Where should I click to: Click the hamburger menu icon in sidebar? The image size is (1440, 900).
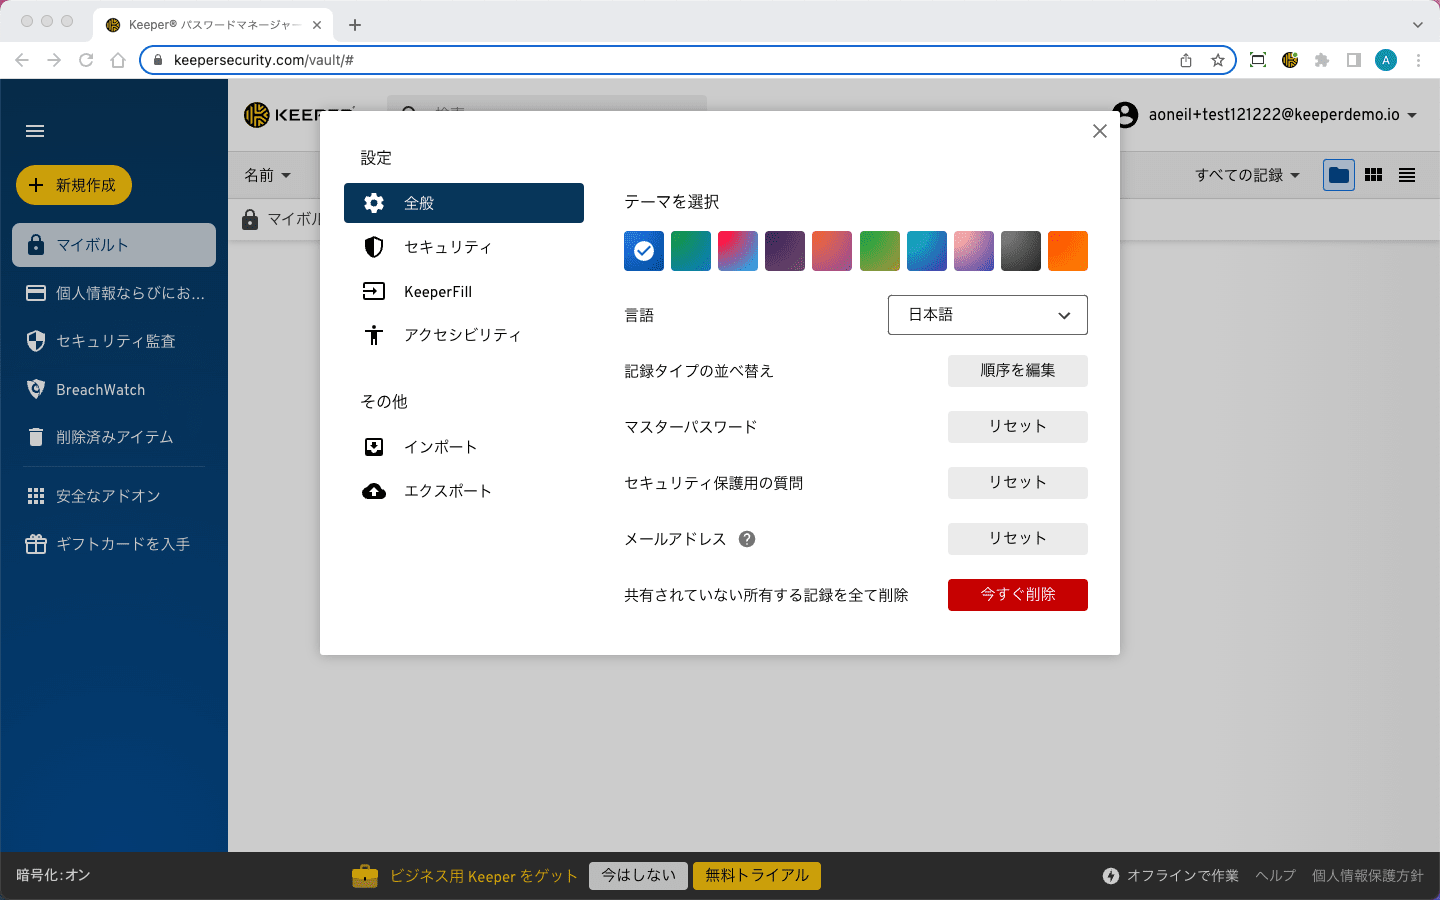(35, 131)
